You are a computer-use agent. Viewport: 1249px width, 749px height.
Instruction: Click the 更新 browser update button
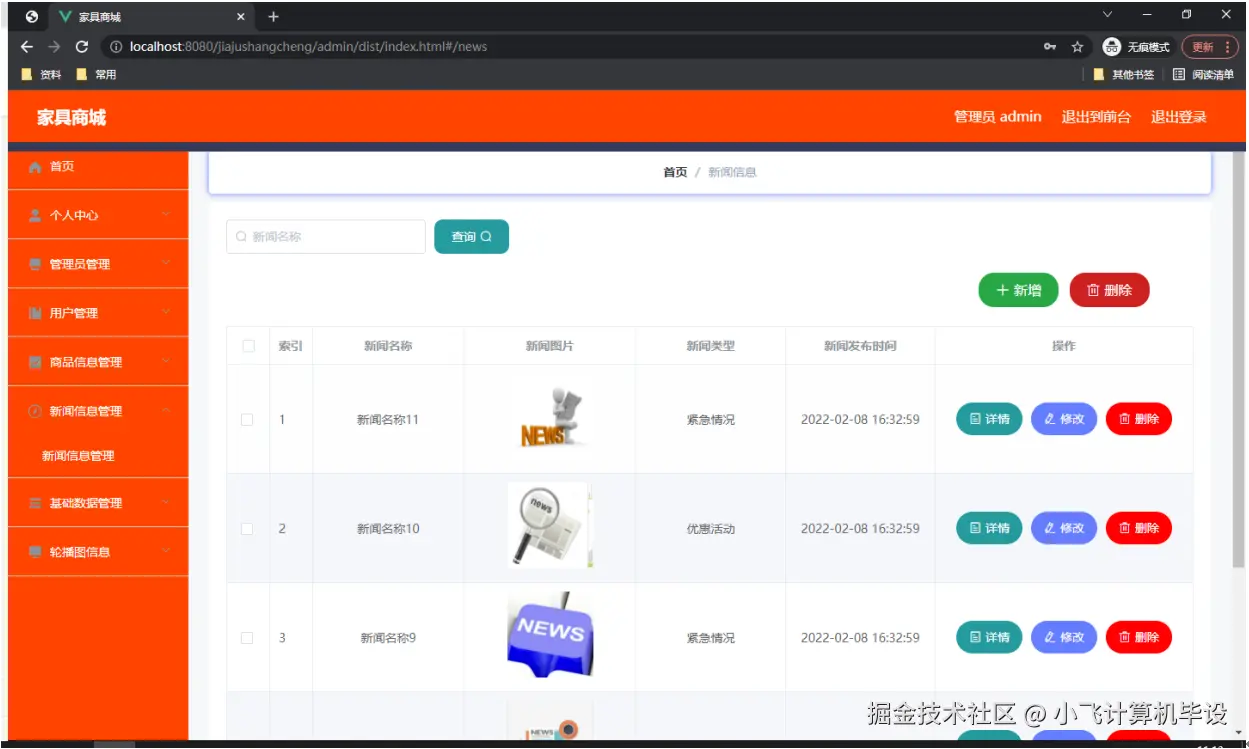[x=1210, y=47]
